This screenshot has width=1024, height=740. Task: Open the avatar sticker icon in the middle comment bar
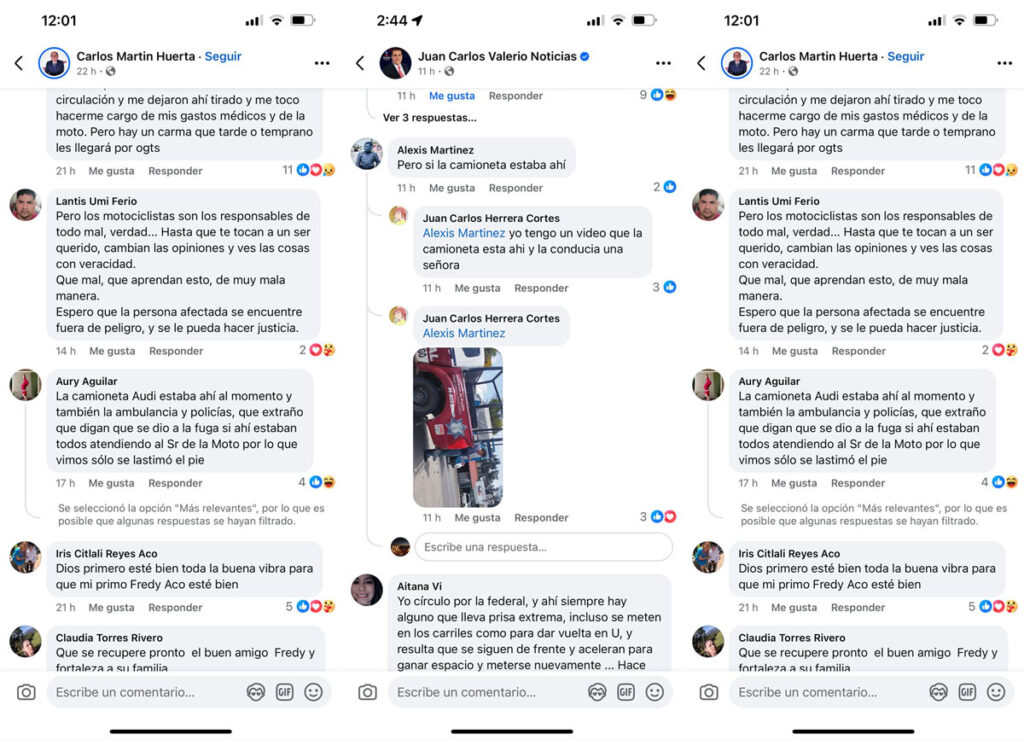[597, 692]
